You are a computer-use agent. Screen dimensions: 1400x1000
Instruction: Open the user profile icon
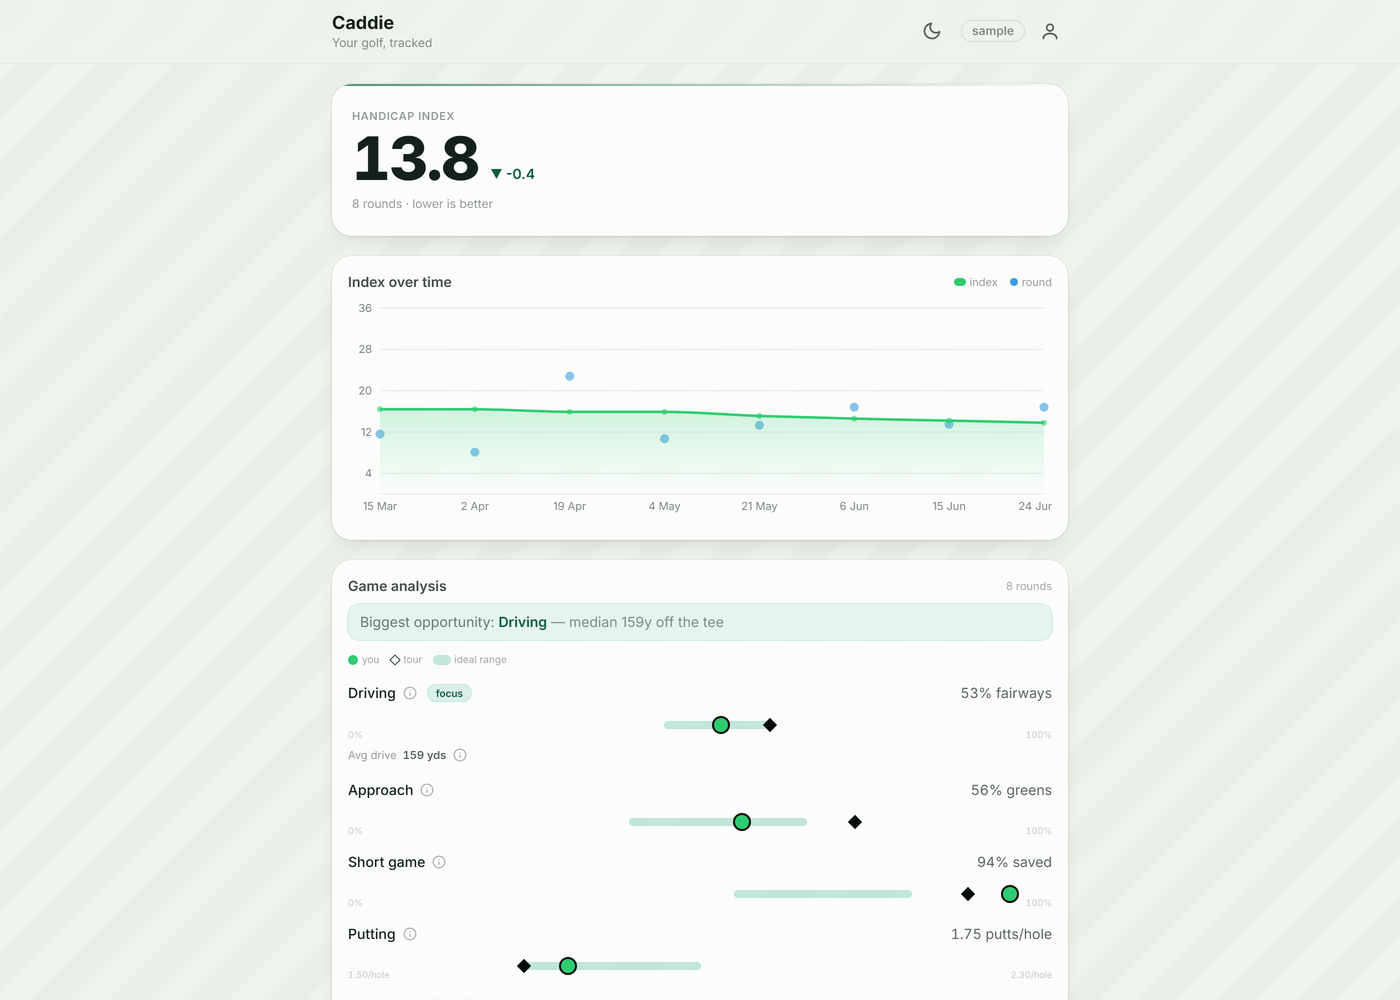coord(1049,31)
